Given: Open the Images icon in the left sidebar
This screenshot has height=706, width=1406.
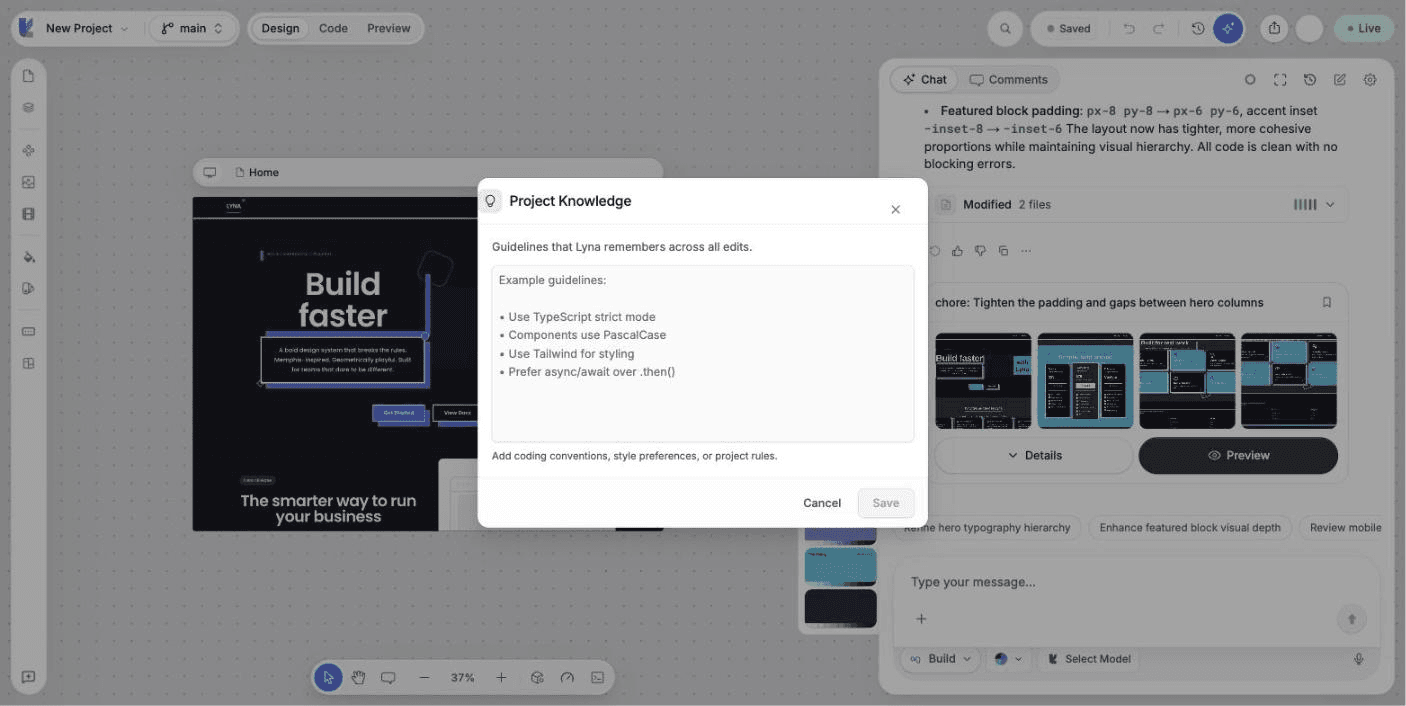Looking at the screenshot, I should tap(28, 182).
